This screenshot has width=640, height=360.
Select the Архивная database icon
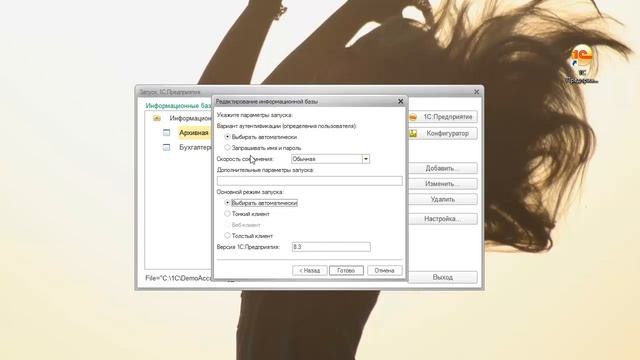click(x=167, y=133)
